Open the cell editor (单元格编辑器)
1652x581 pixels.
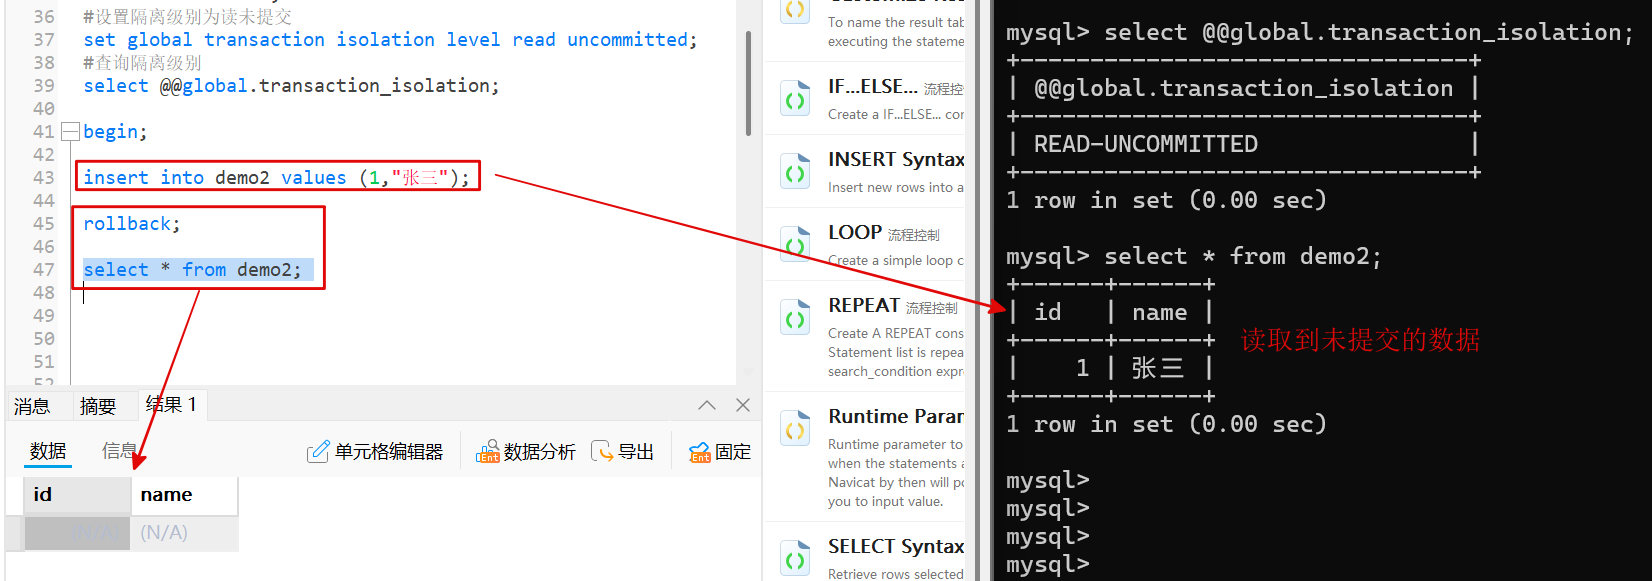click(x=375, y=452)
